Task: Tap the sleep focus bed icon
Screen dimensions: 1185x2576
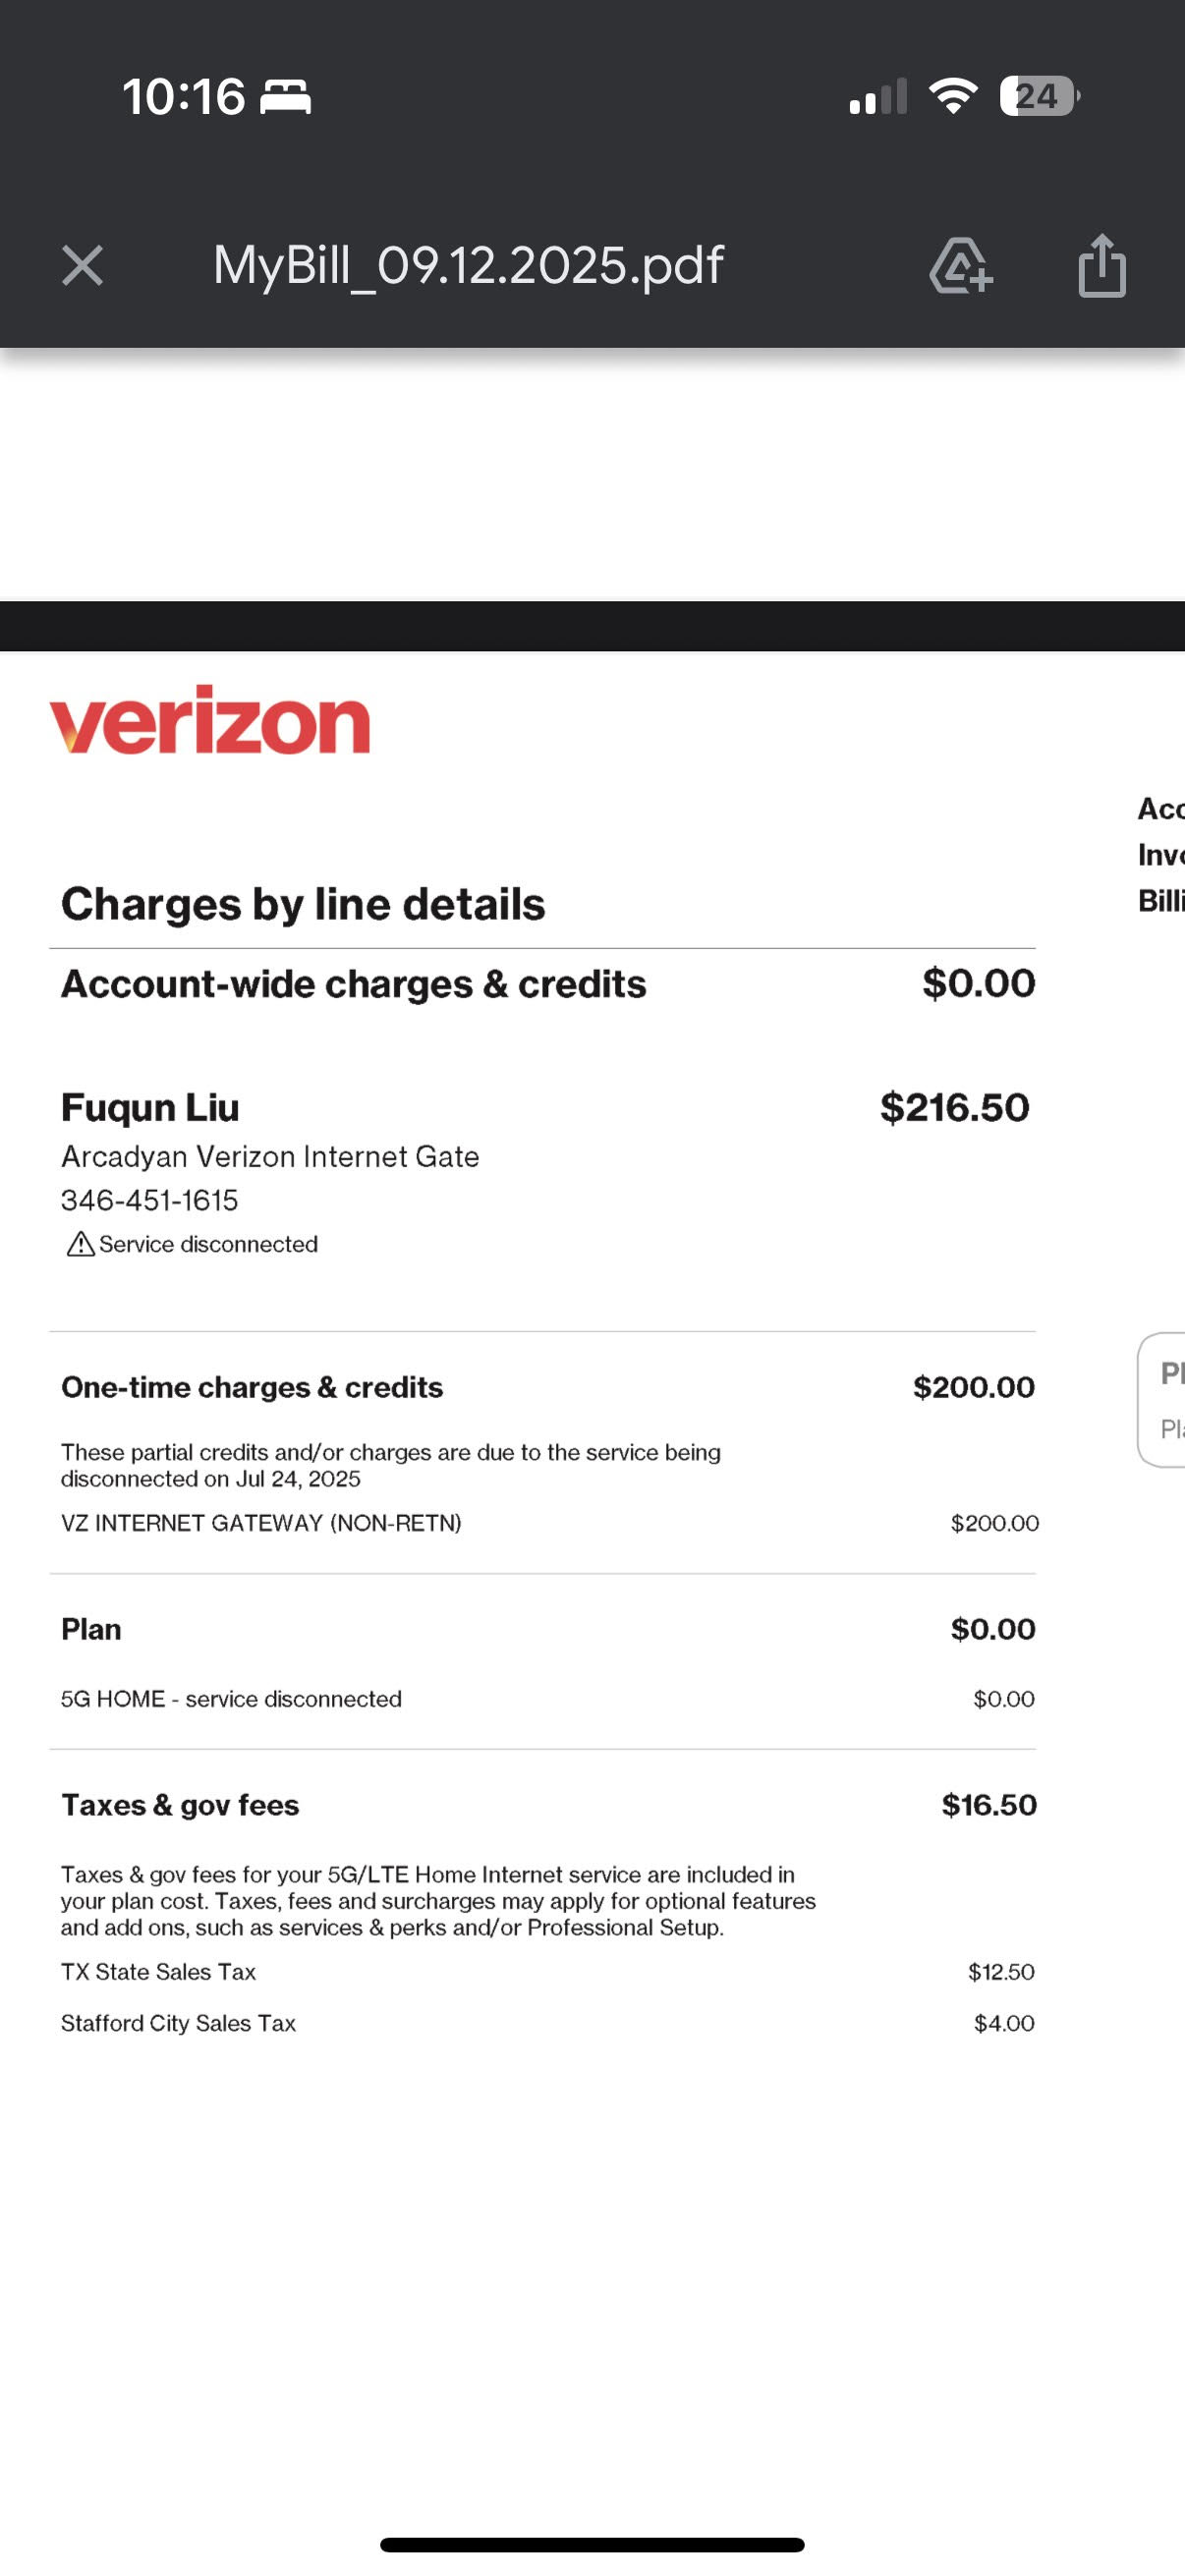Action: [286, 97]
